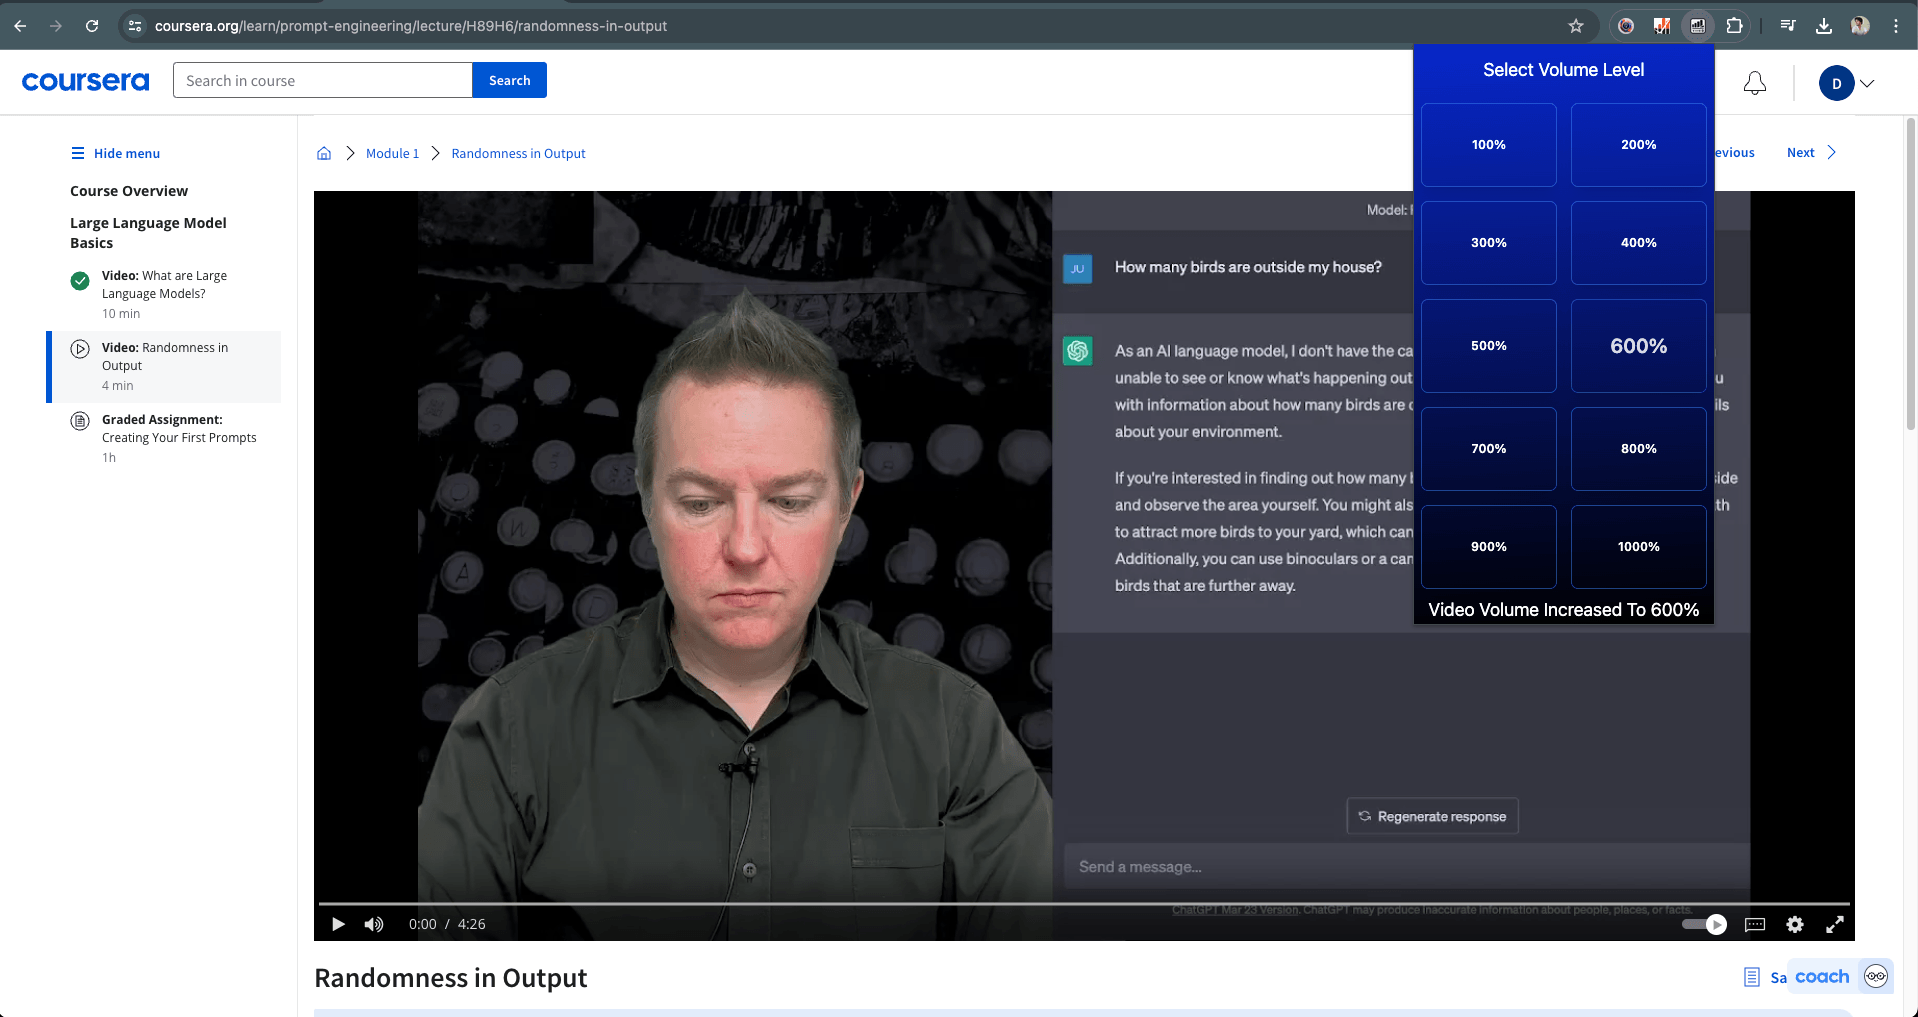Toggle video captions icon
Screen dimensions: 1918x1017
click(1755, 924)
